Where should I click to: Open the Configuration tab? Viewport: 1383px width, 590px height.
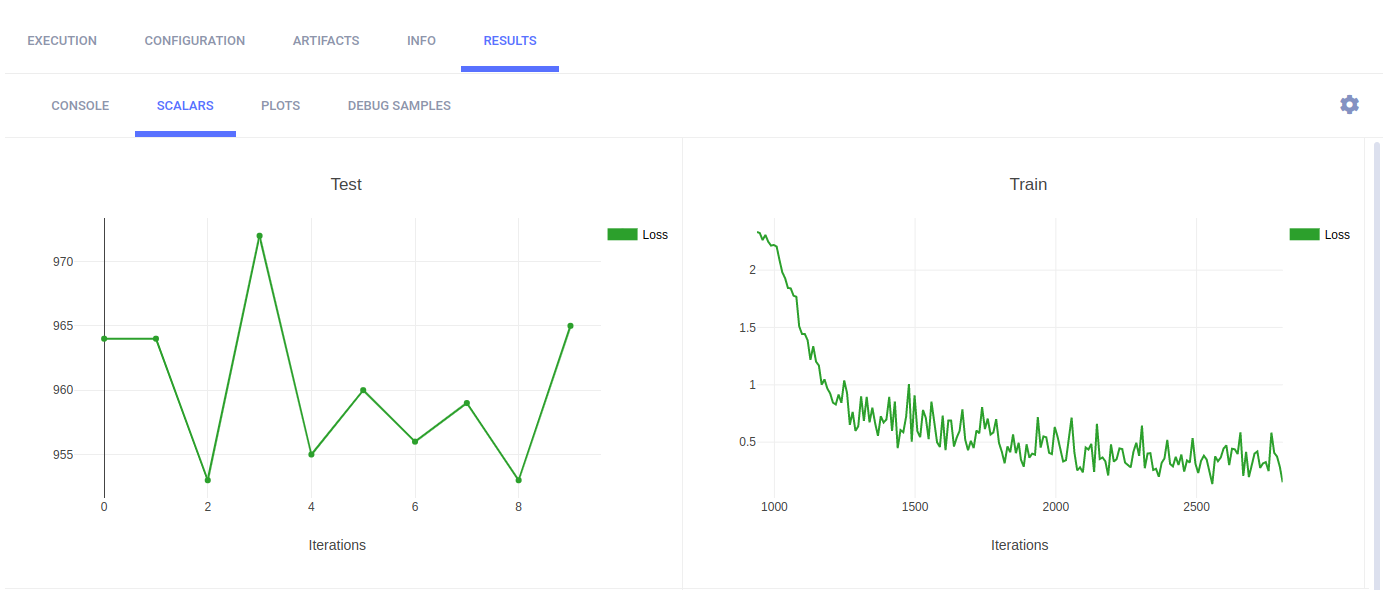pos(194,41)
